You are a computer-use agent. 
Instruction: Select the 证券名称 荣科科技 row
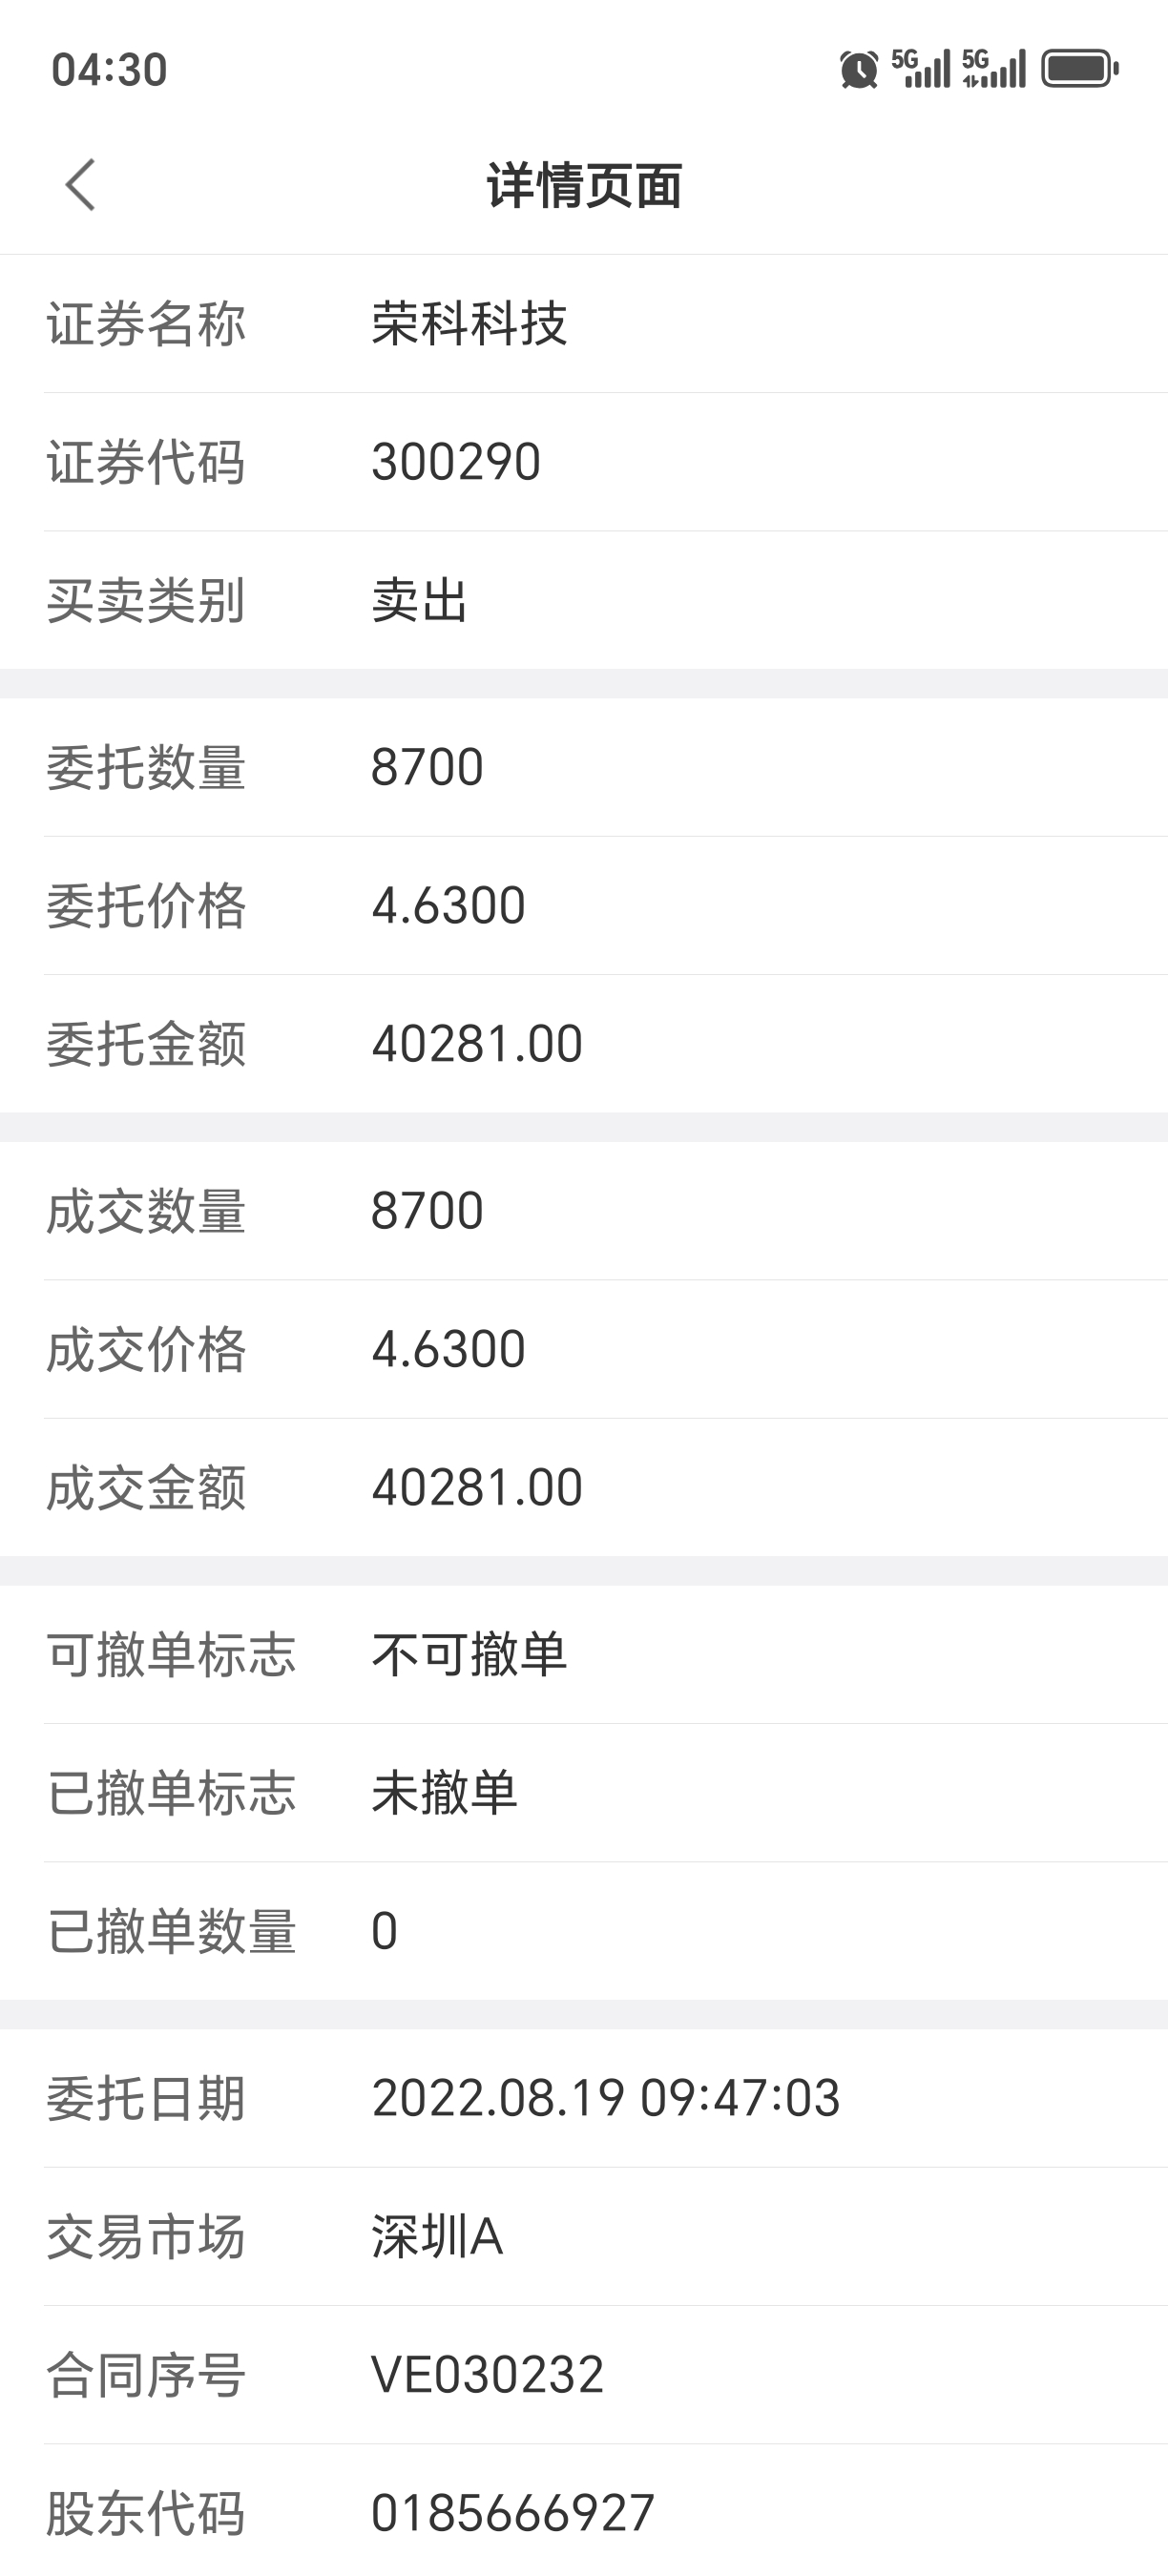pos(584,324)
